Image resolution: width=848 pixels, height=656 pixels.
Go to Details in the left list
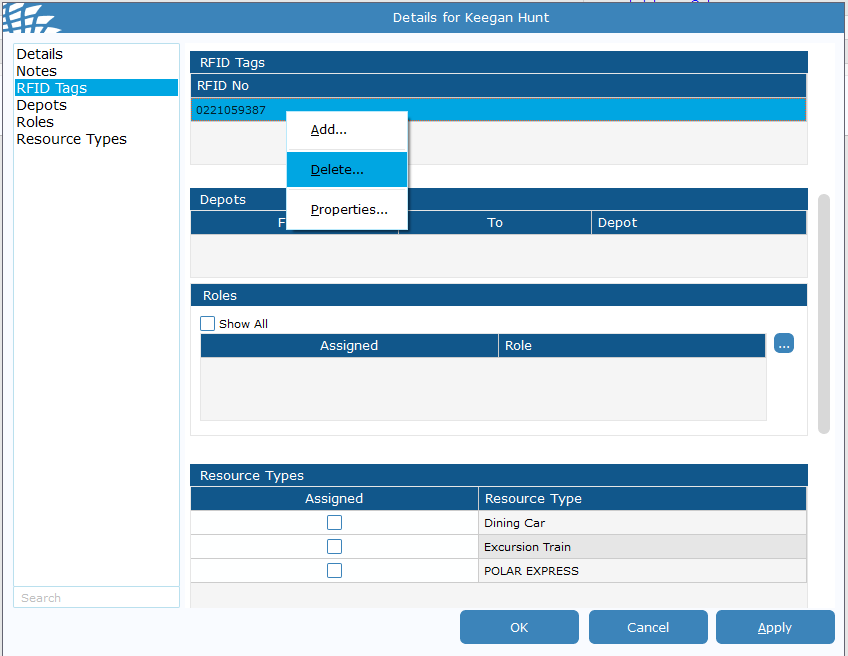pos(39,54)
